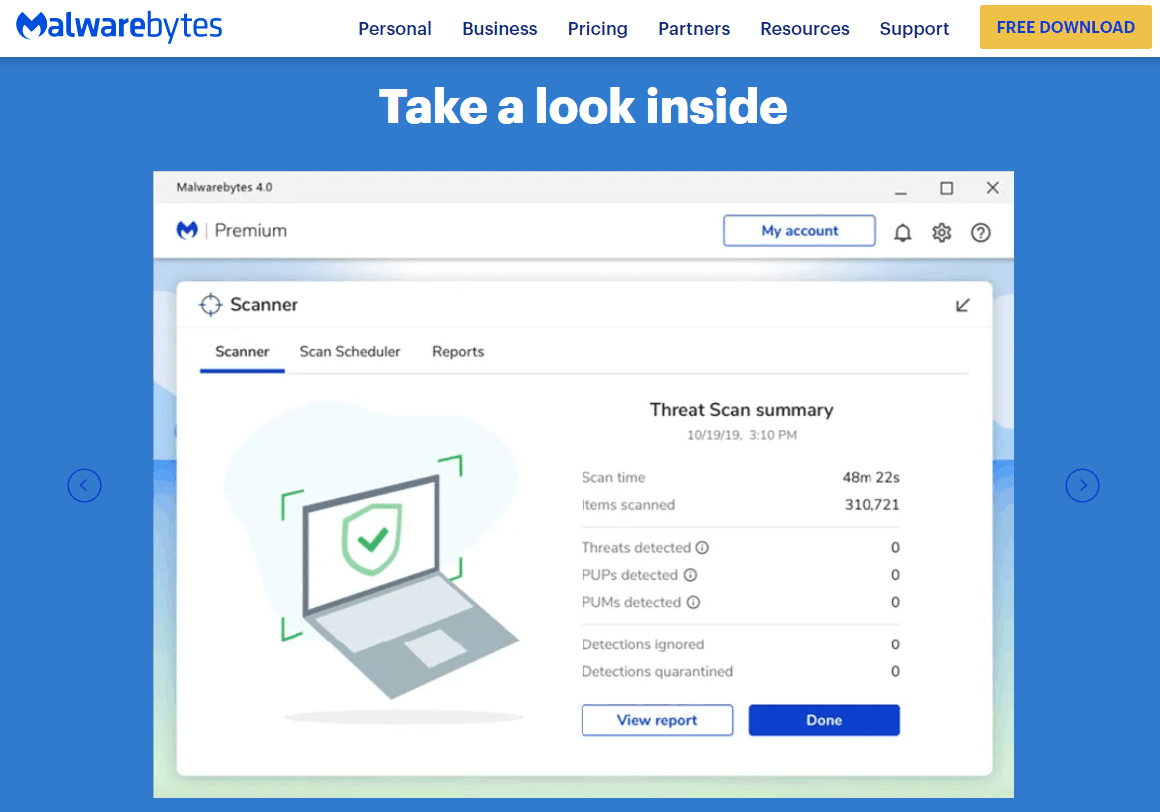Click info icon next to Threats detected
Screen dimensions: 1160x812
[702, 548]
